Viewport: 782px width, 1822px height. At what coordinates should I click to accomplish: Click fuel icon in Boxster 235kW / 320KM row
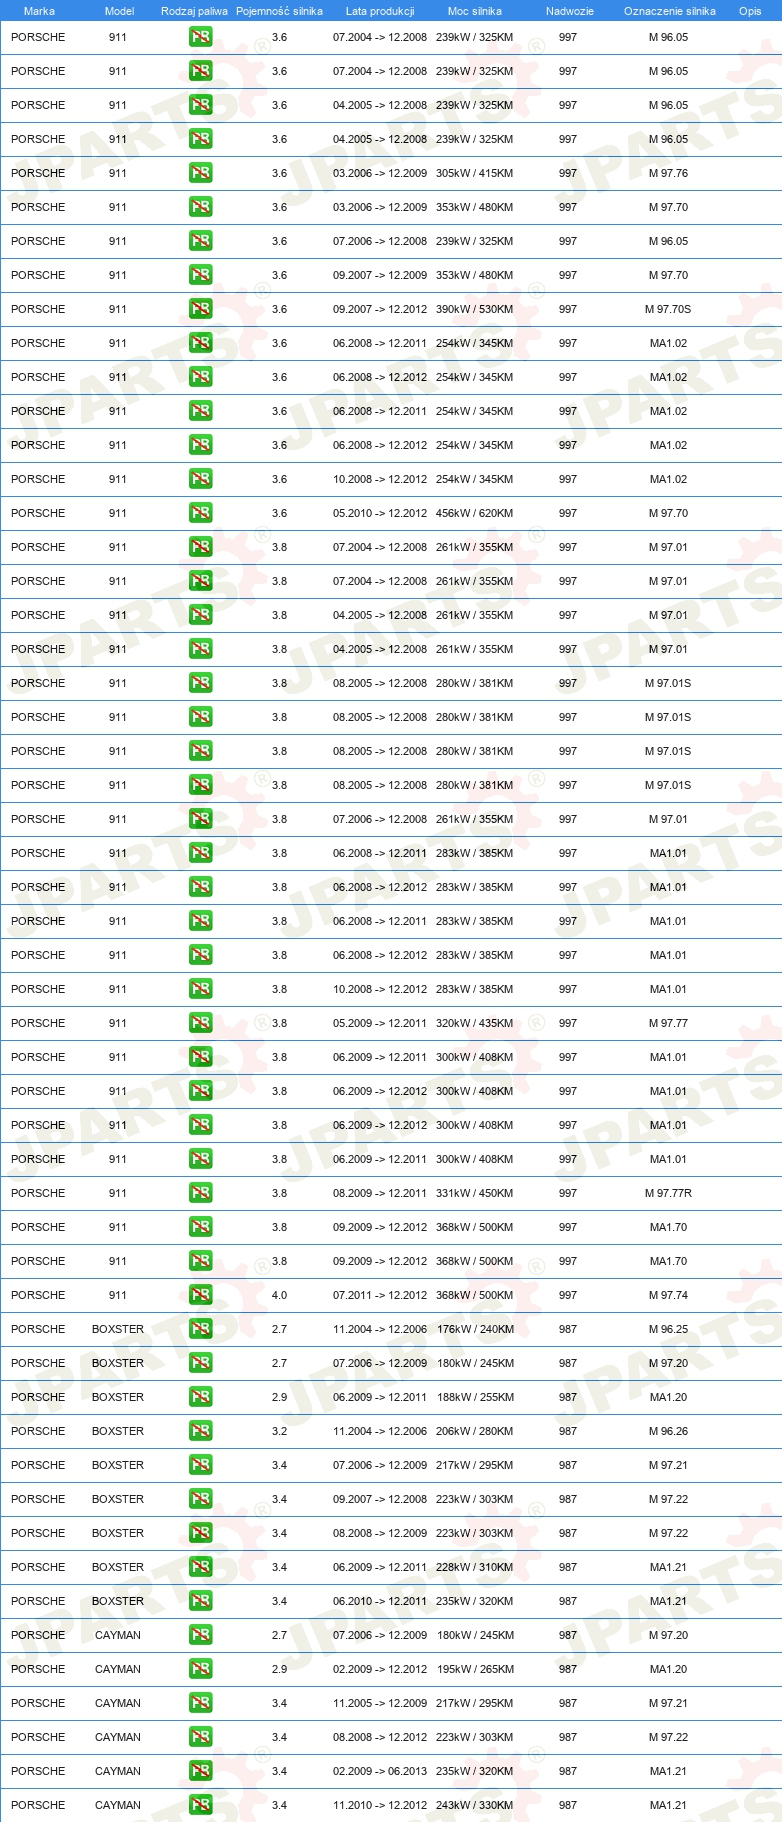[x=200, y=1601]
